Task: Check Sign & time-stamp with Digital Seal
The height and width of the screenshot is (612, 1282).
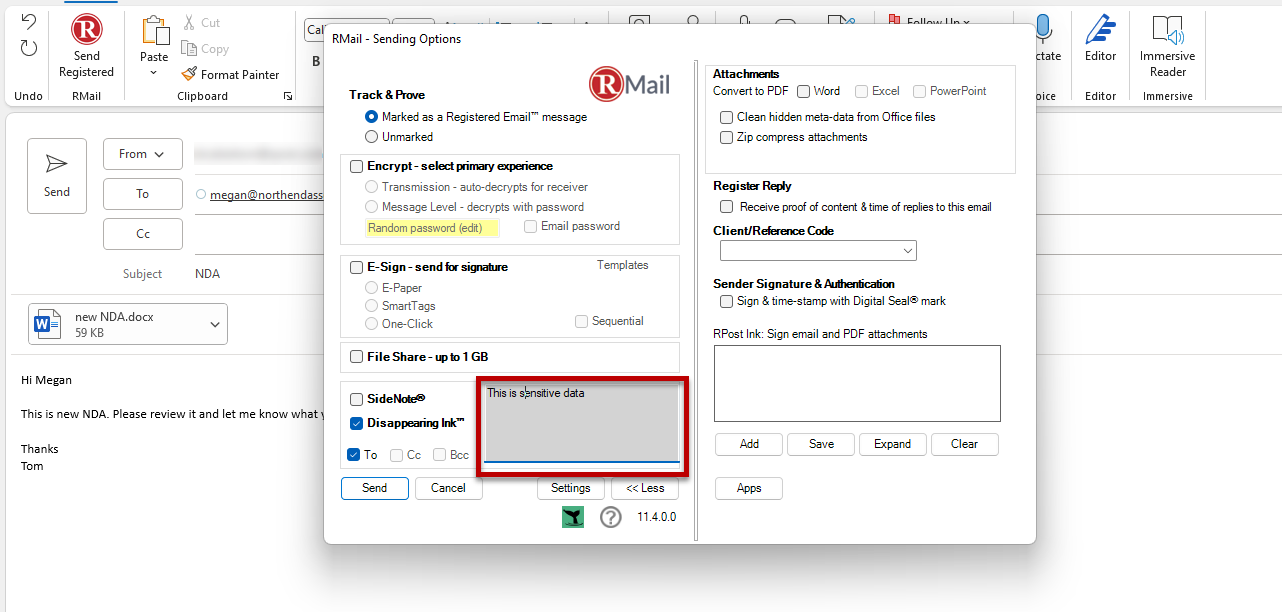Action: [x=727, y=301]
